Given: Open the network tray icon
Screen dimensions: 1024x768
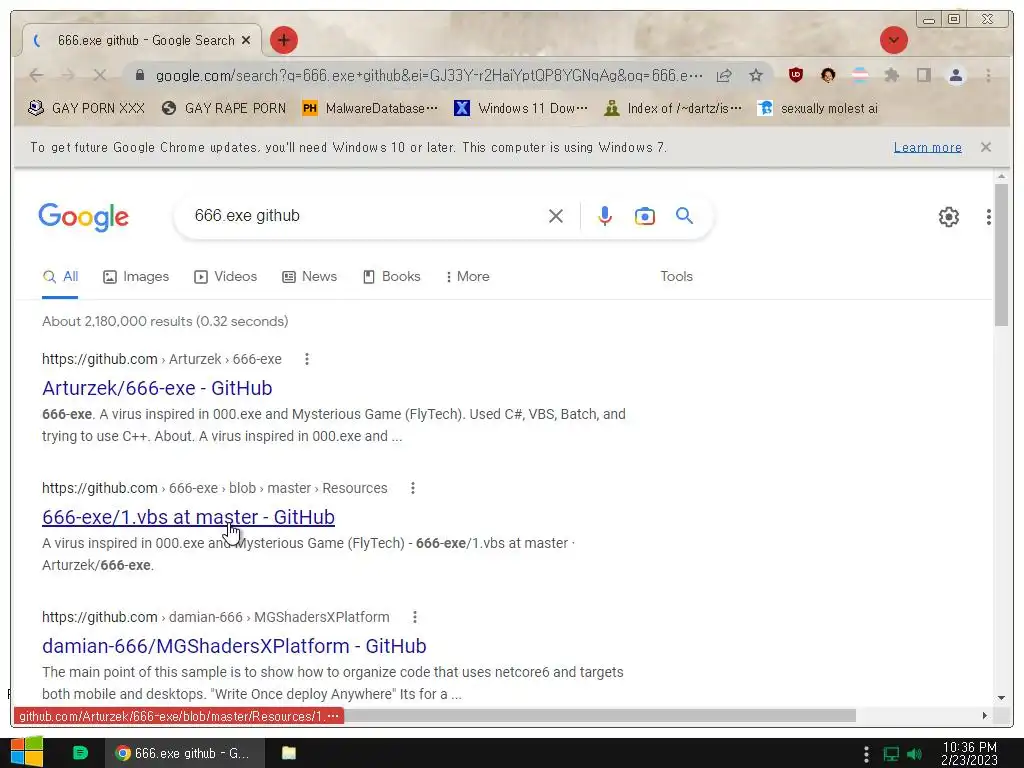Looking at the screenshot, I should point(891,754).
